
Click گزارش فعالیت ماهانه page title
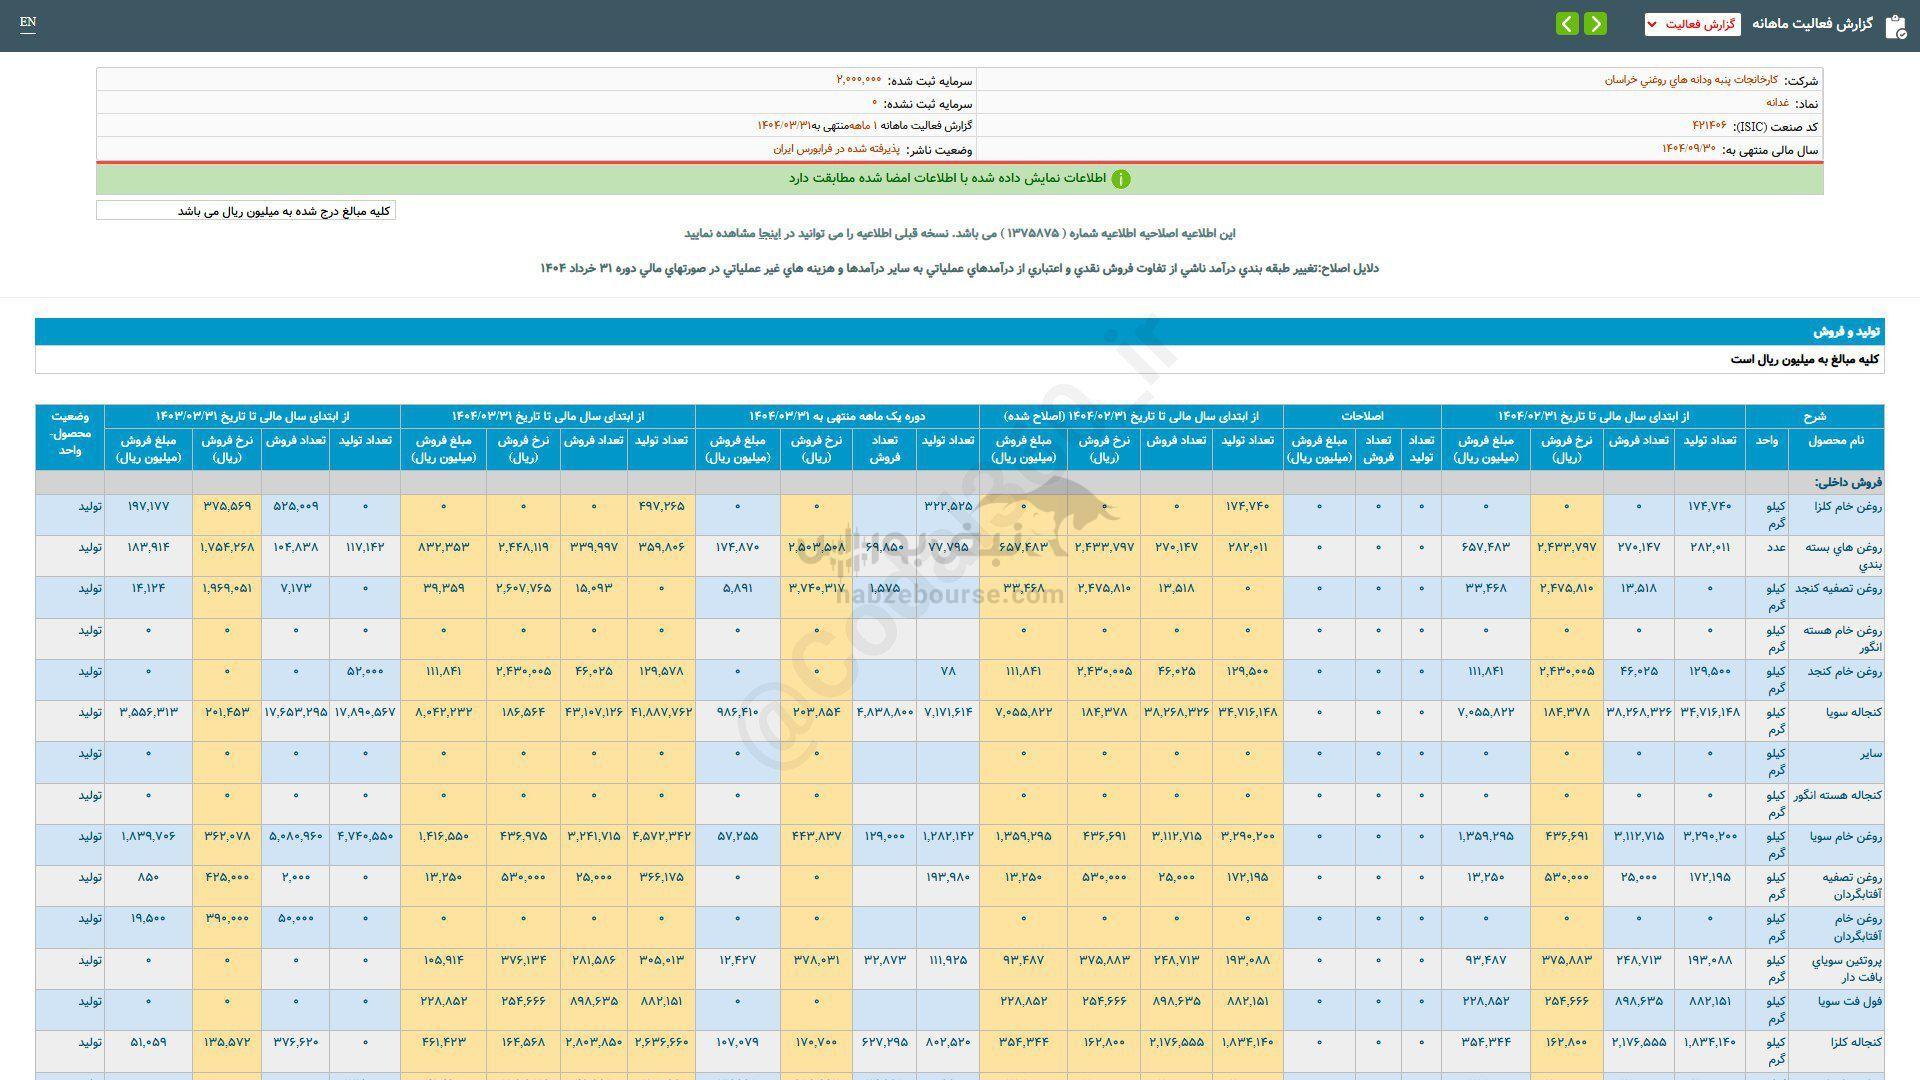click(1811, 24)
